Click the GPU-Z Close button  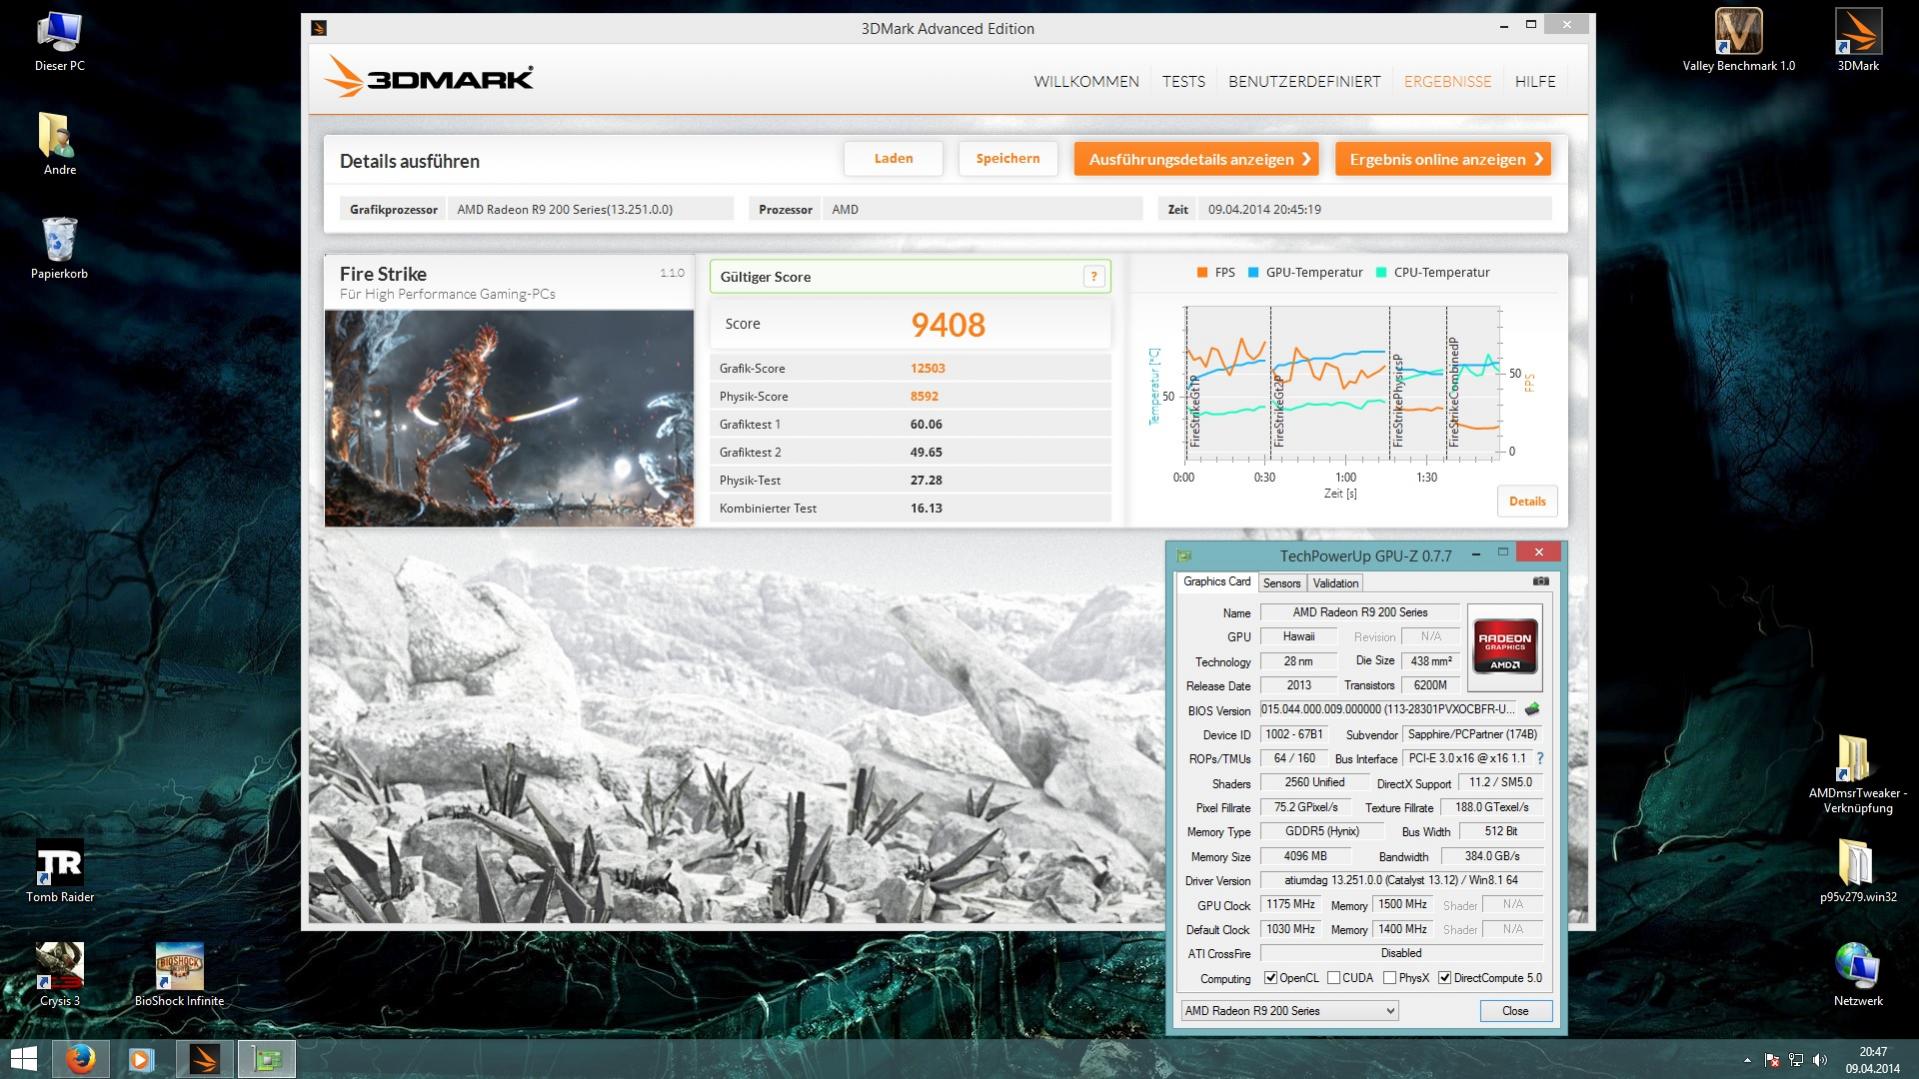coord(1515,1011)
